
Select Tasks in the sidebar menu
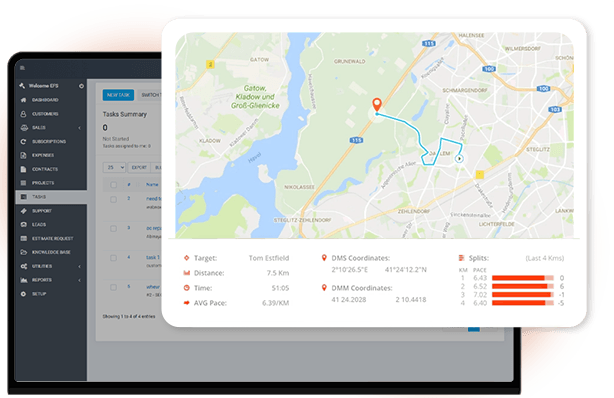click(x=51, y=197)
